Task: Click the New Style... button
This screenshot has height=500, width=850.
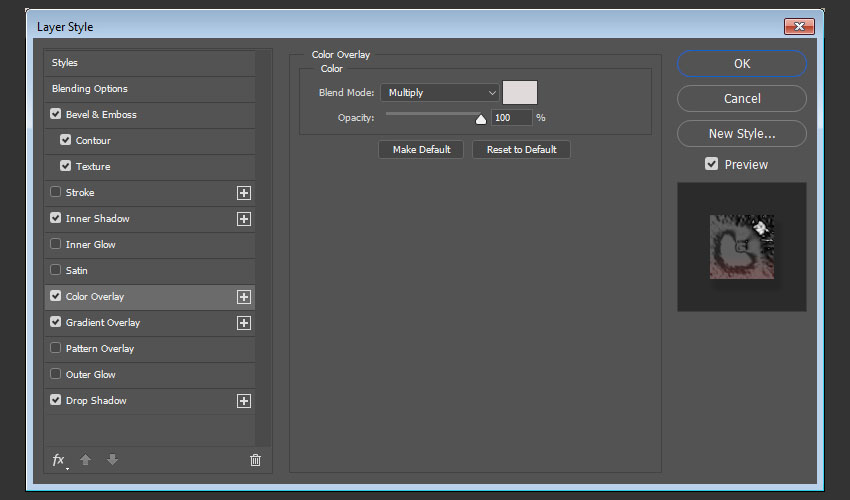Action: pos(741,134)
